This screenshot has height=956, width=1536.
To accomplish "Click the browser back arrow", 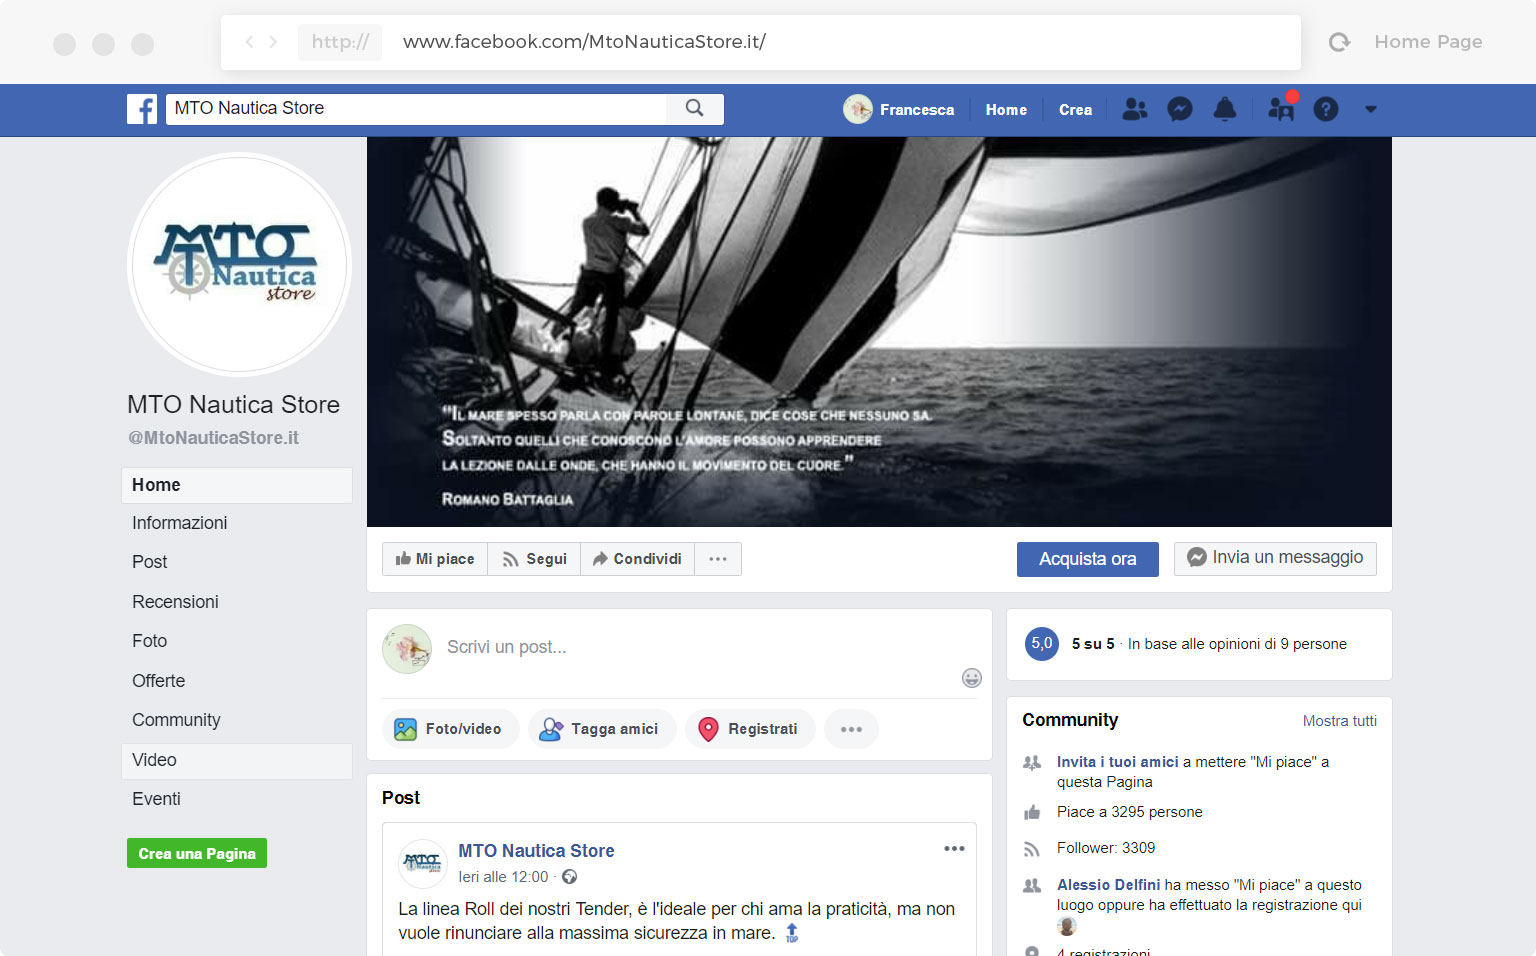I will [250, 42].
